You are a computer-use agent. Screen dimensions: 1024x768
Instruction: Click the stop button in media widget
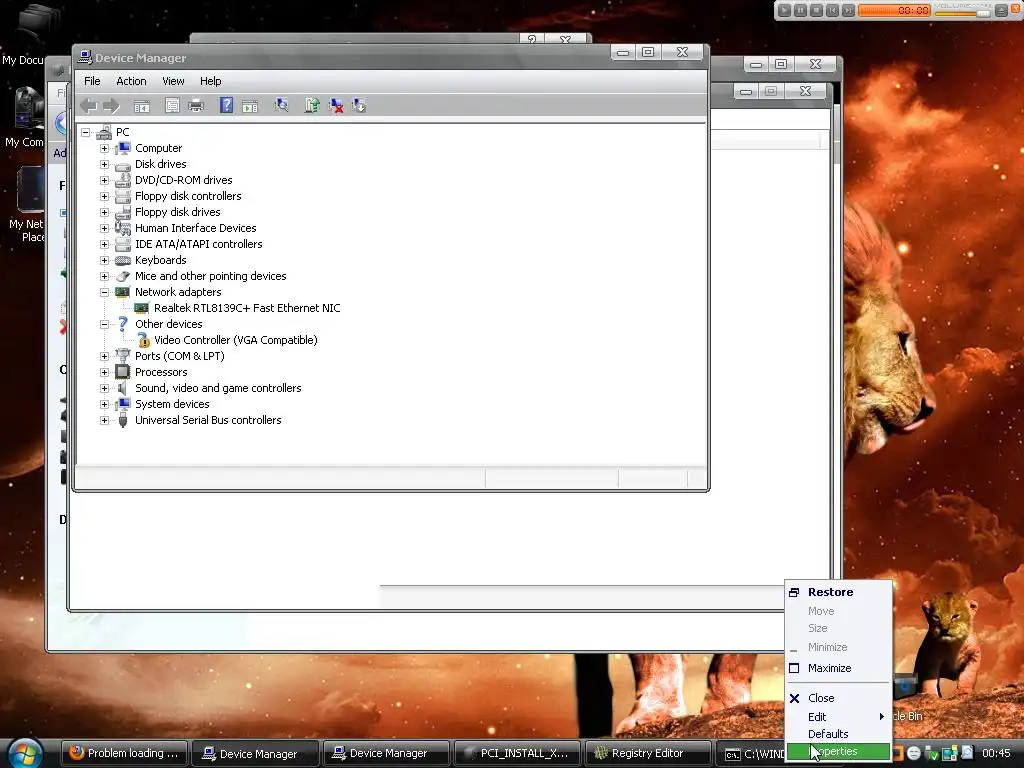pos(816,10)
